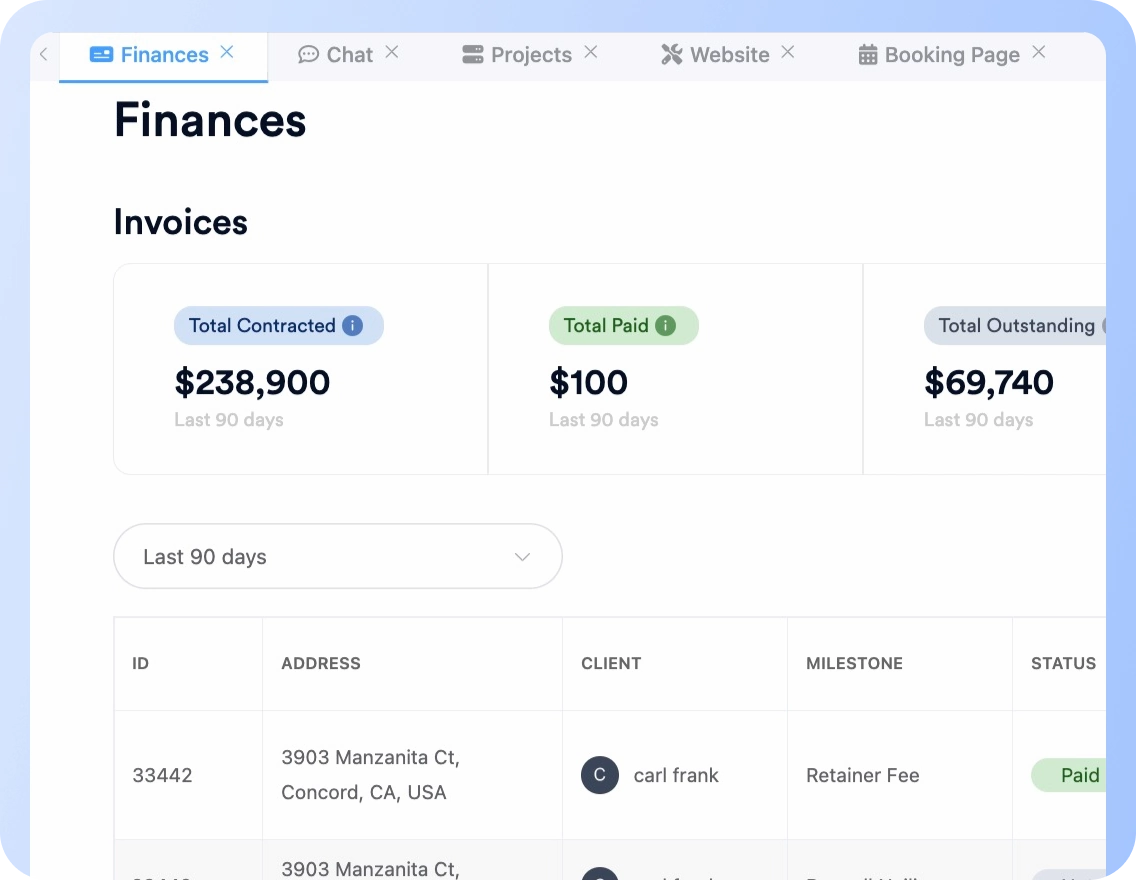Switch to the Projects tab
Viewport: 1136px width, 880px height.
(x=518, y=55)
